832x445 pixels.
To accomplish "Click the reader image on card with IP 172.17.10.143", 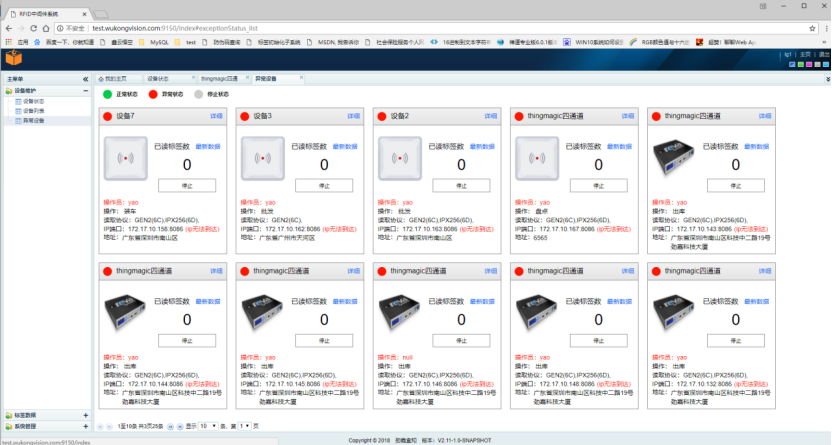I will (x=674, y=156).
